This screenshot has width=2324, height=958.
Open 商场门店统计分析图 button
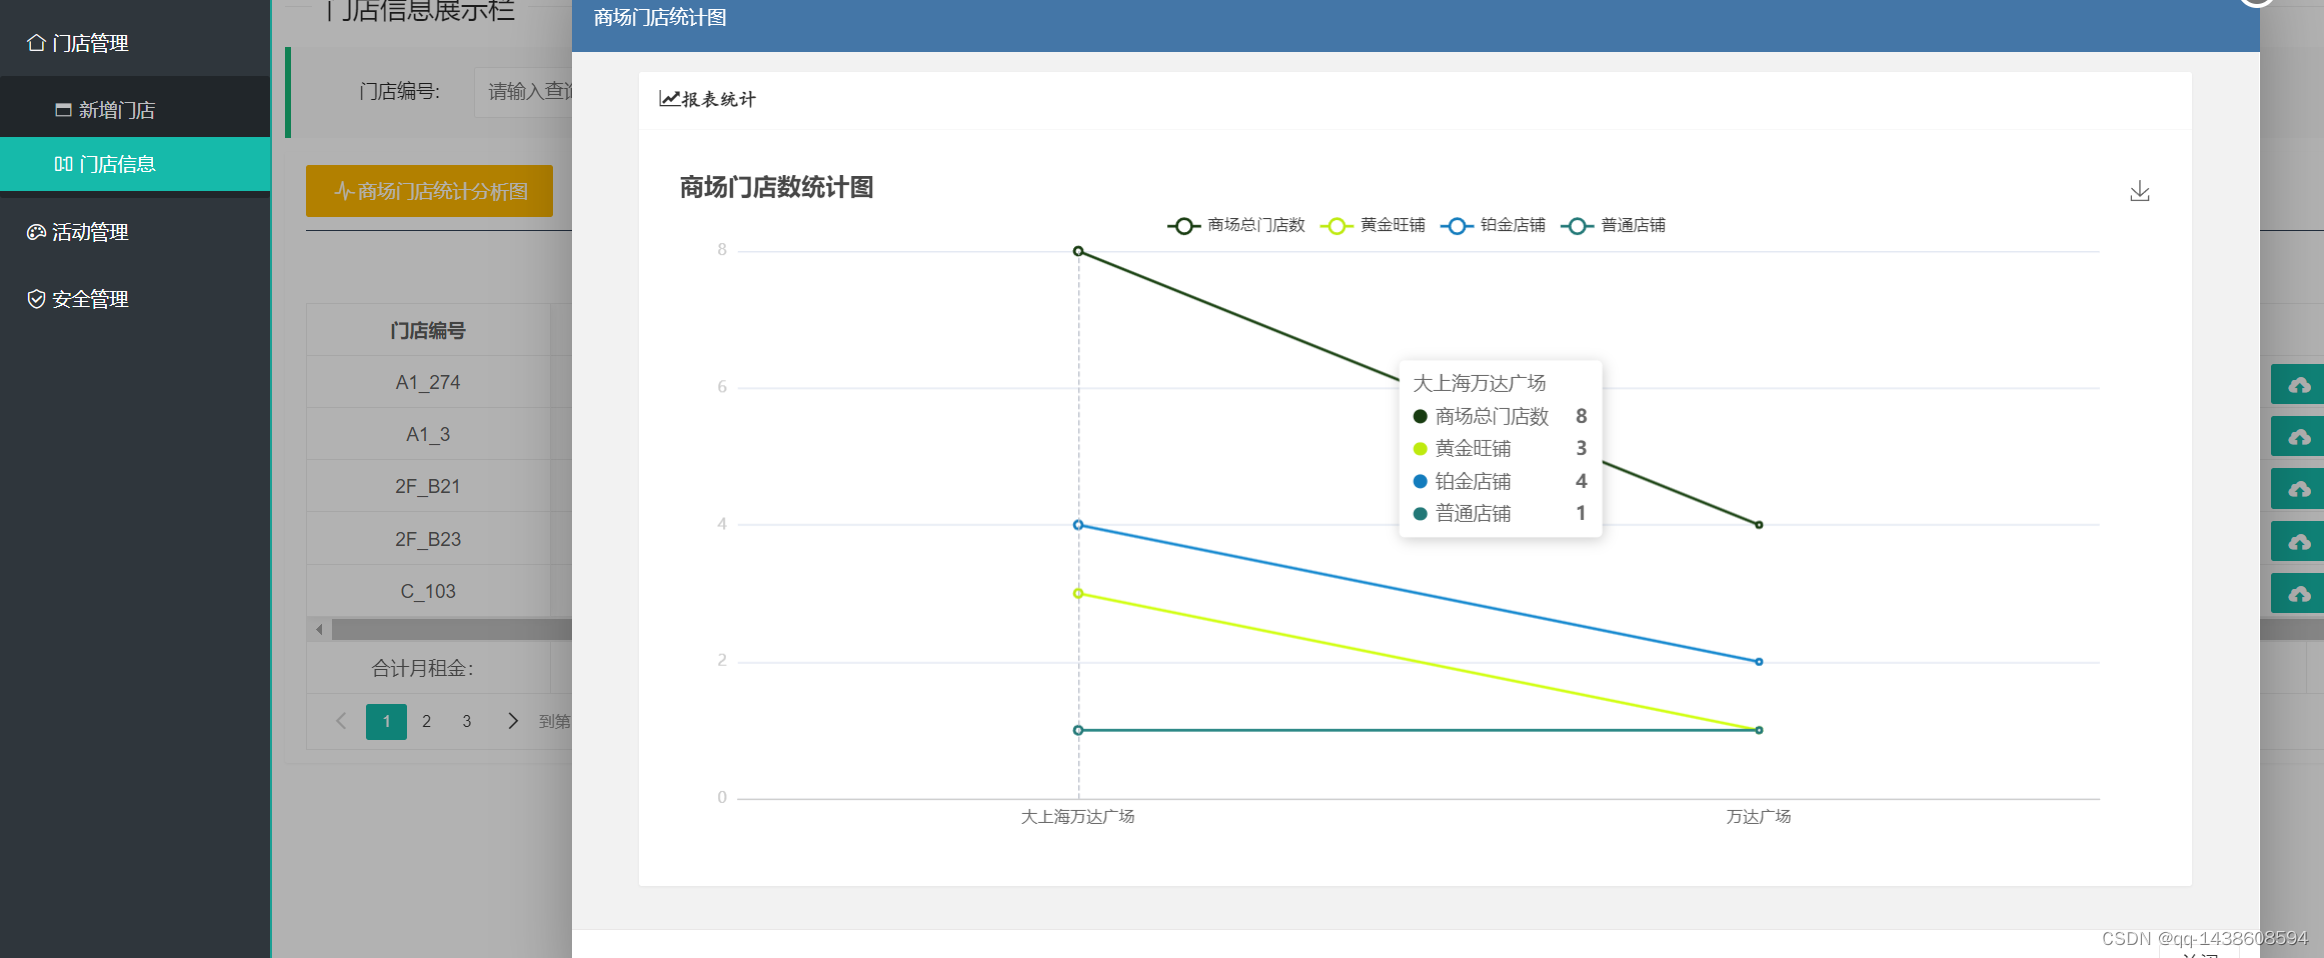pyautogui.click(x=429, y=191)
